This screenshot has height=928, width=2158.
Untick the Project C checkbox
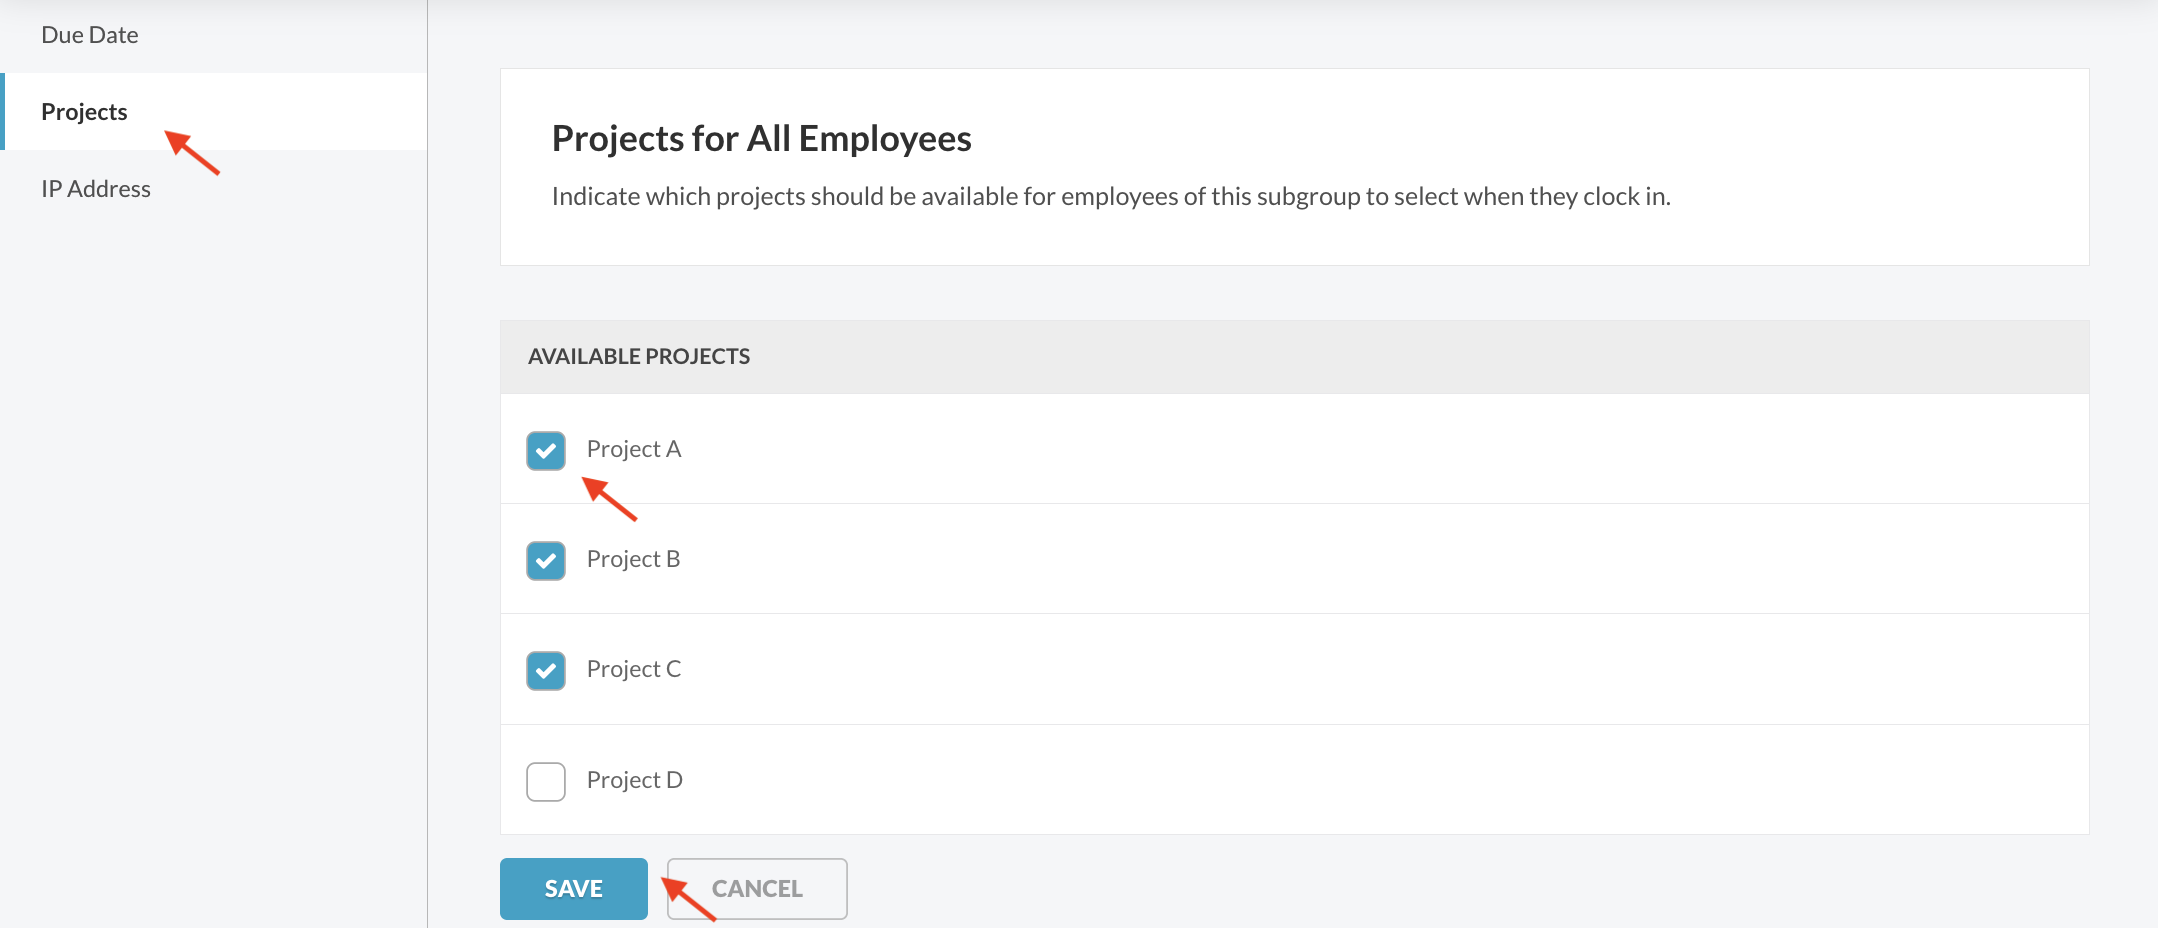[x=546, y=671]
